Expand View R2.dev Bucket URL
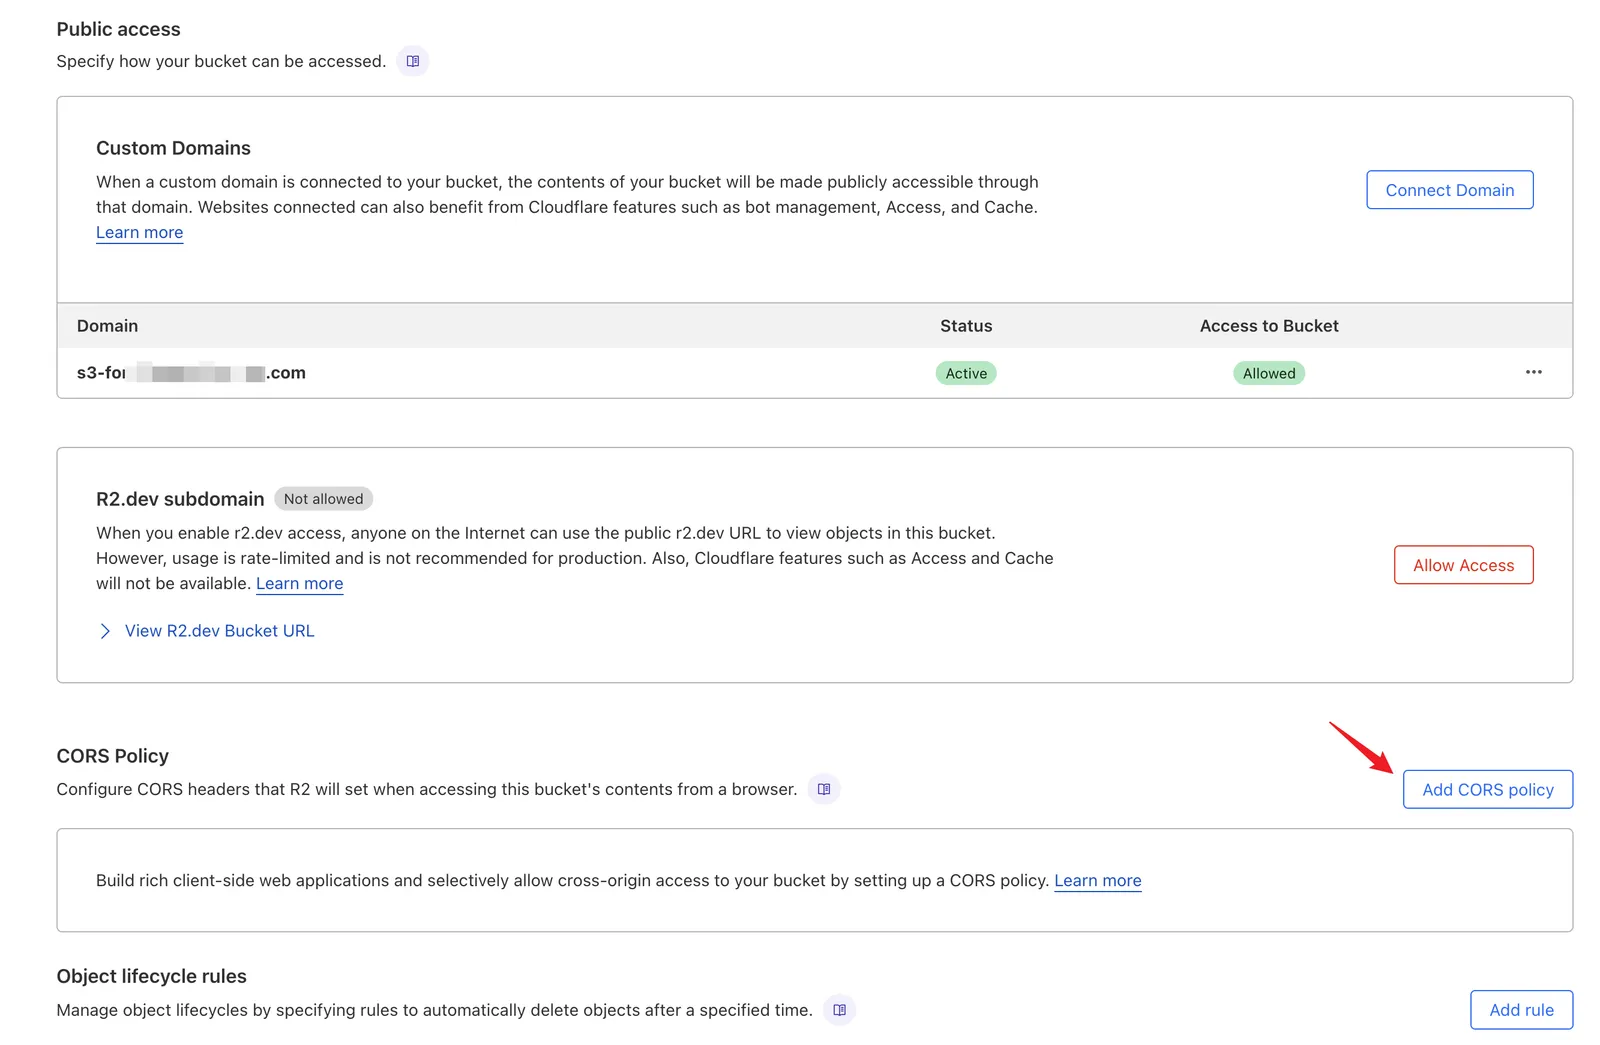This screenshot has height=1045, width=1600. [x=219, y=630]
